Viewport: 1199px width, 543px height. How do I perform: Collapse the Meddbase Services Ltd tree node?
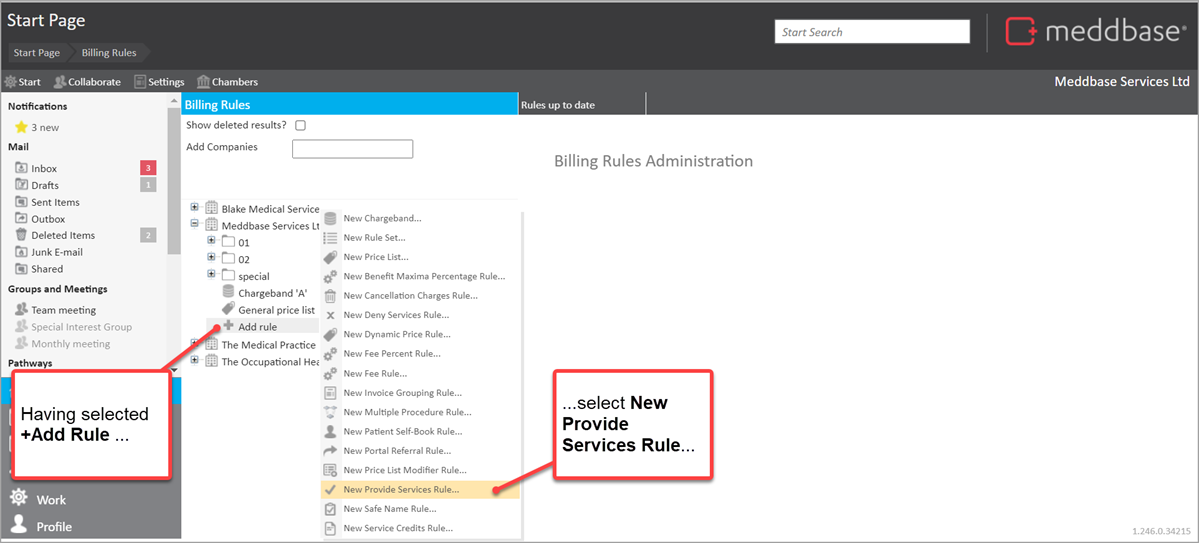(195, 225)
